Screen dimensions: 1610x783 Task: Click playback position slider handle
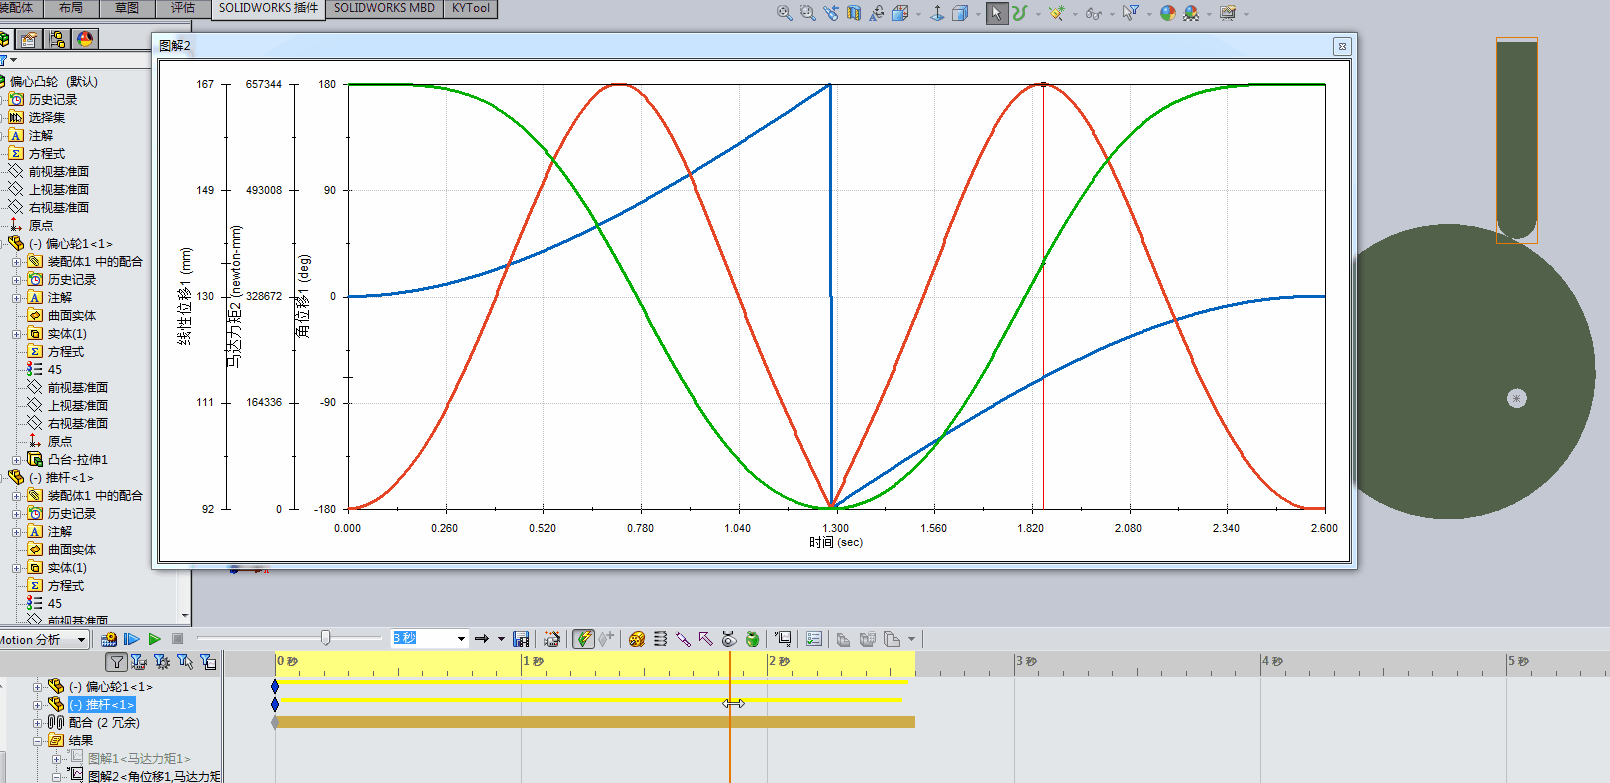point(325,638)
